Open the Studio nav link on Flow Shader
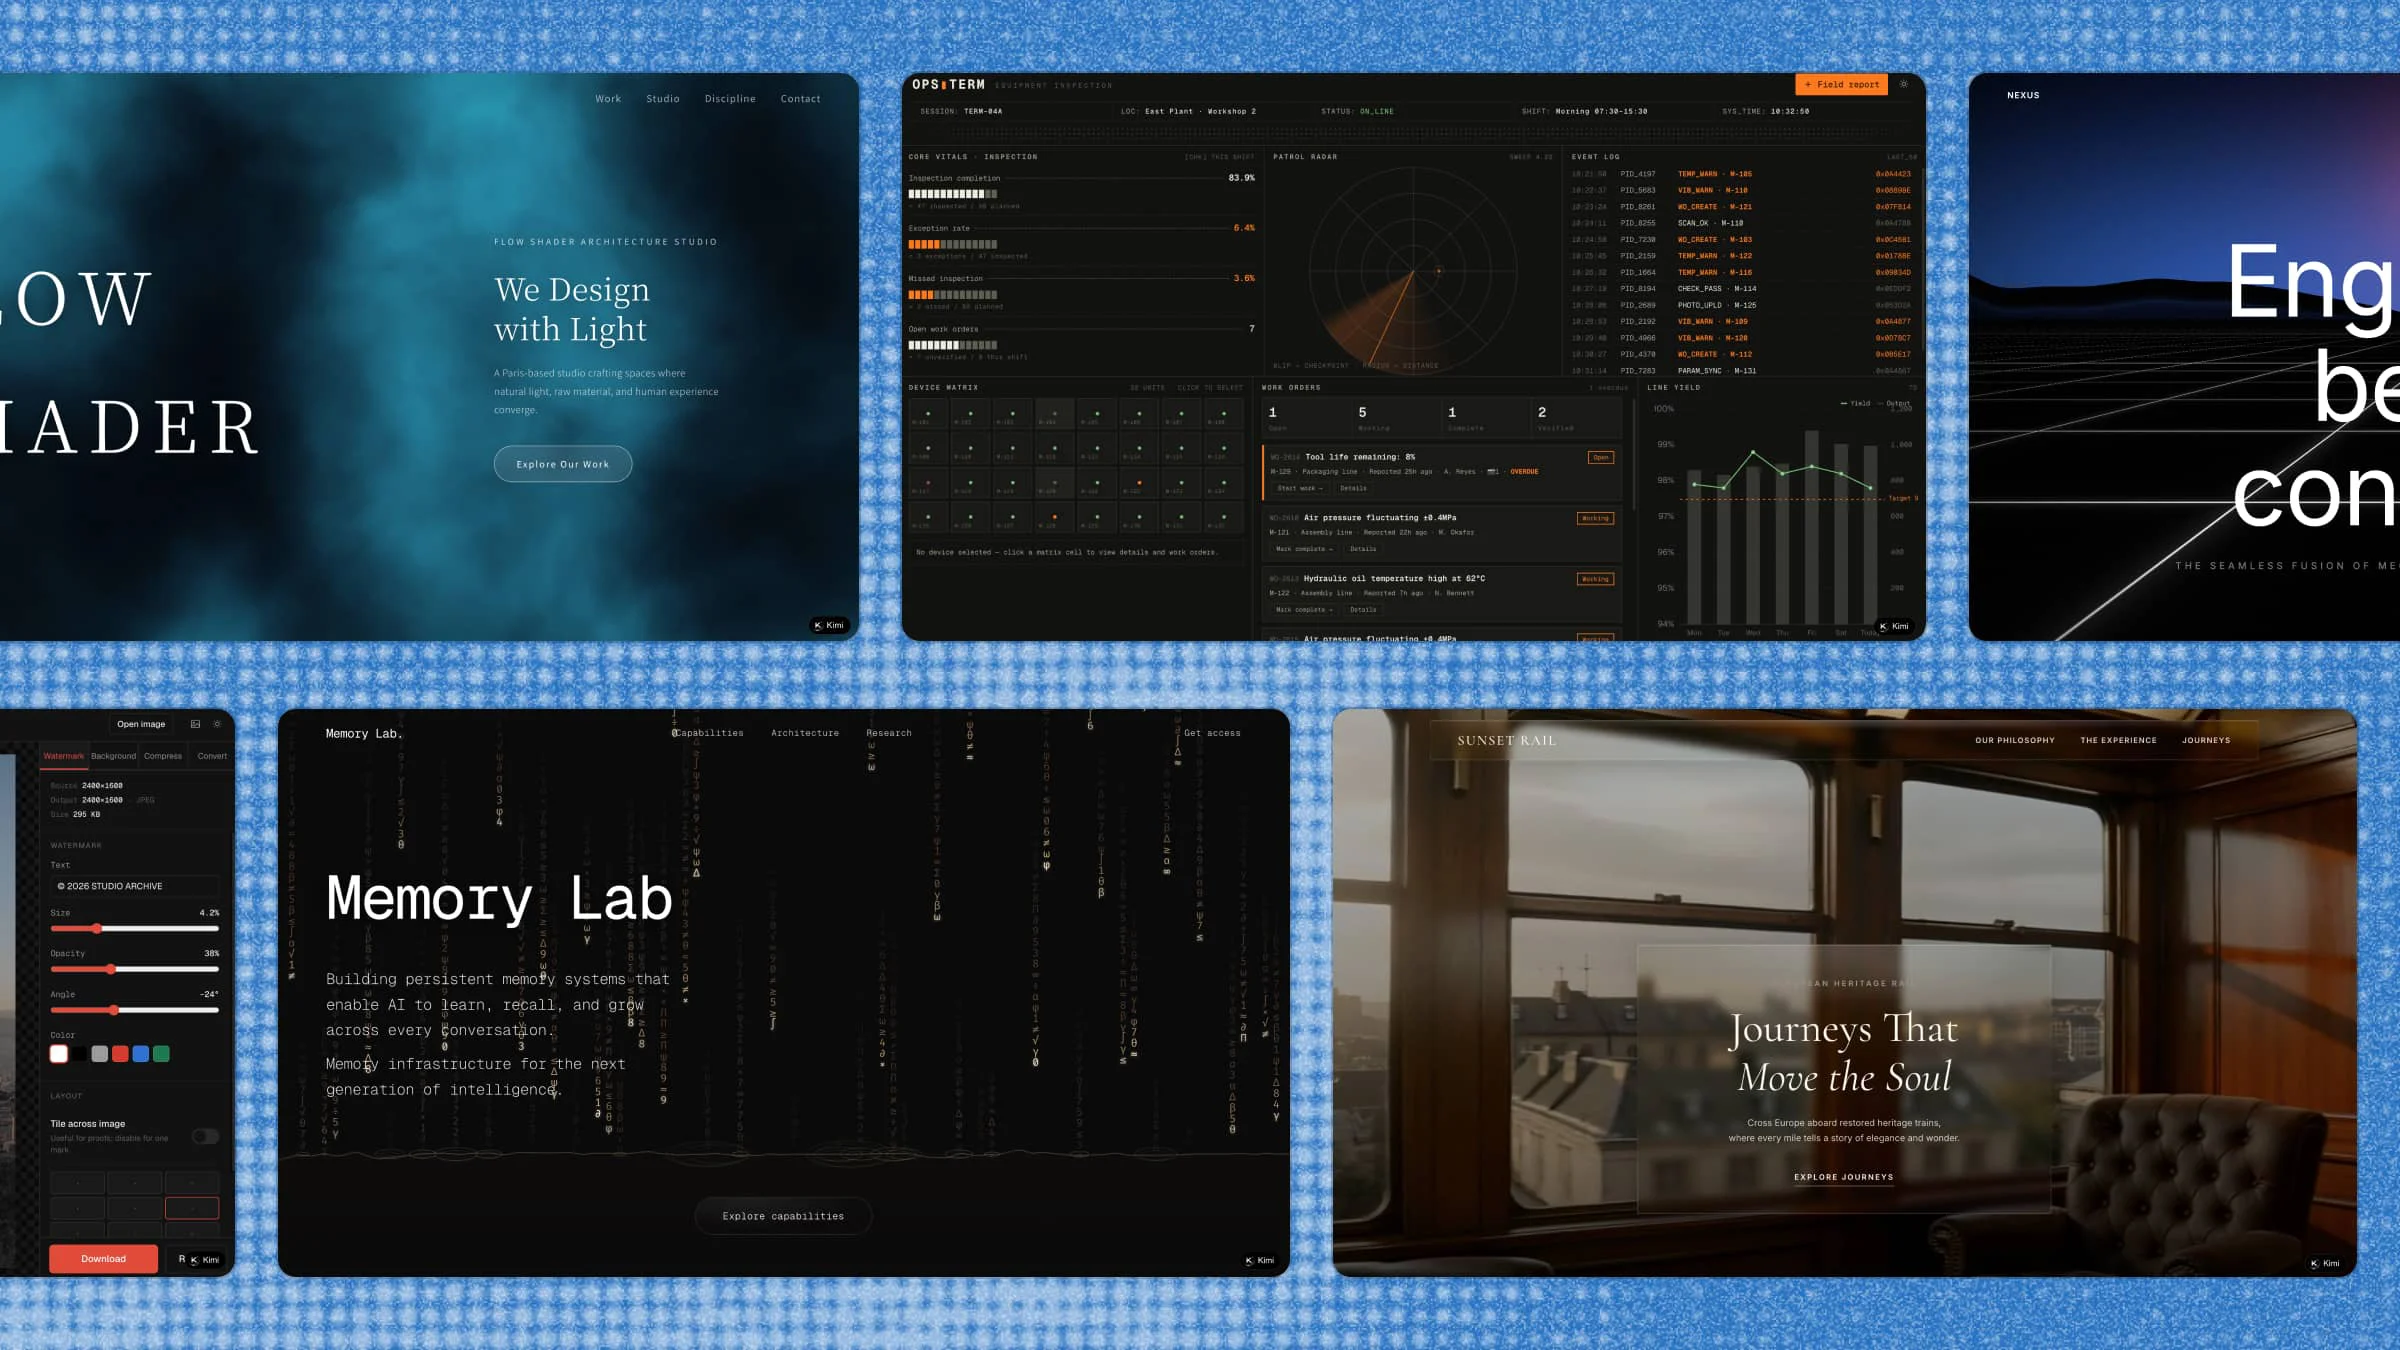This screenshot has height=1350, width=2400. (x=663, y=99)
